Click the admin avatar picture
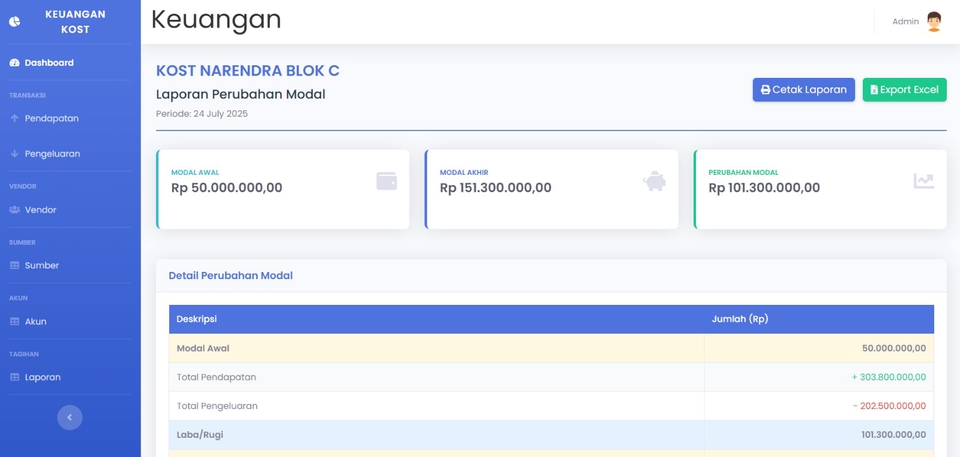Image resolution: width=960 pixels, height=457 pixels. 933,21
